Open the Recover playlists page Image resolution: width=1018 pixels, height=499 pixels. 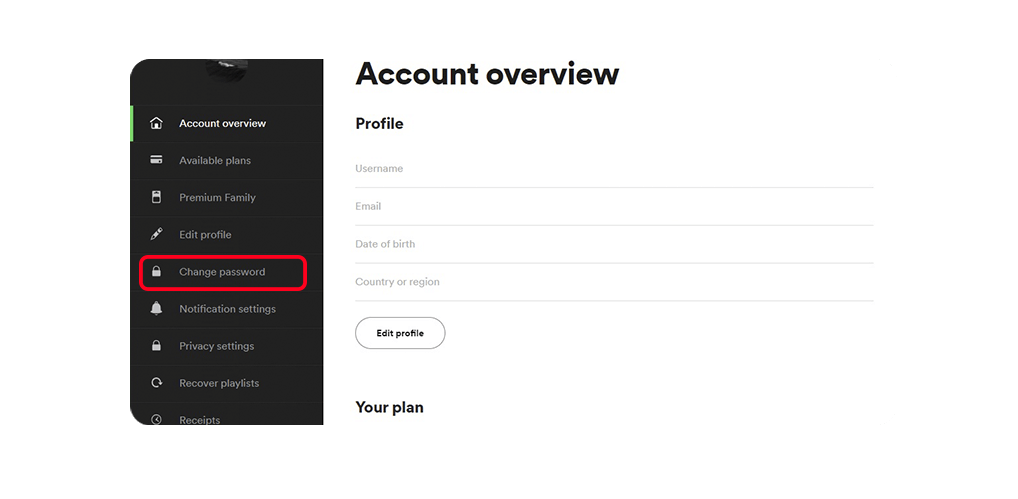tap(227, 383)
